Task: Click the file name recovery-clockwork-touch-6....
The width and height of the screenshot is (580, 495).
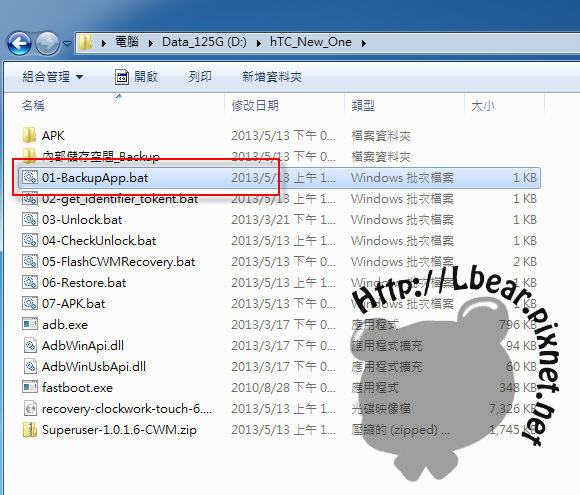Action: coord(127,409)
